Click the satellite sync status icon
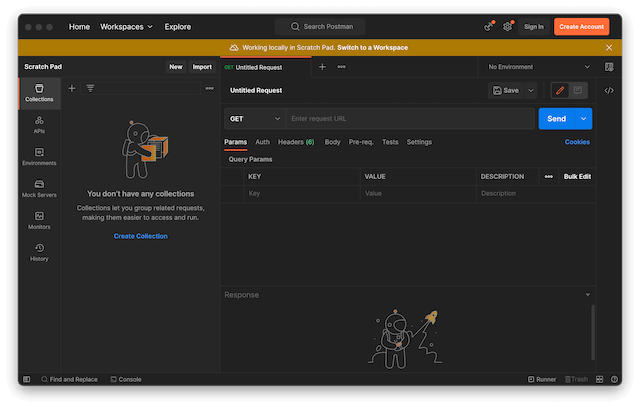This screenshot has width=640, height=408. pos(489,27)
